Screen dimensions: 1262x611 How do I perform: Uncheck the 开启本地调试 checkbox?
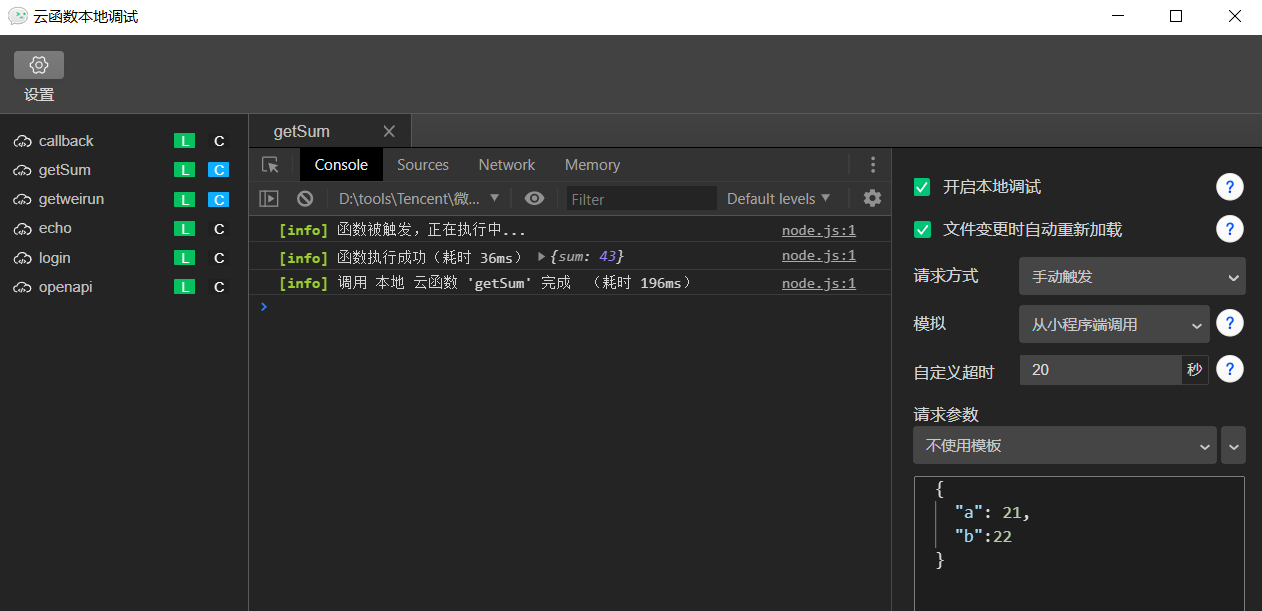click(922, 187)
